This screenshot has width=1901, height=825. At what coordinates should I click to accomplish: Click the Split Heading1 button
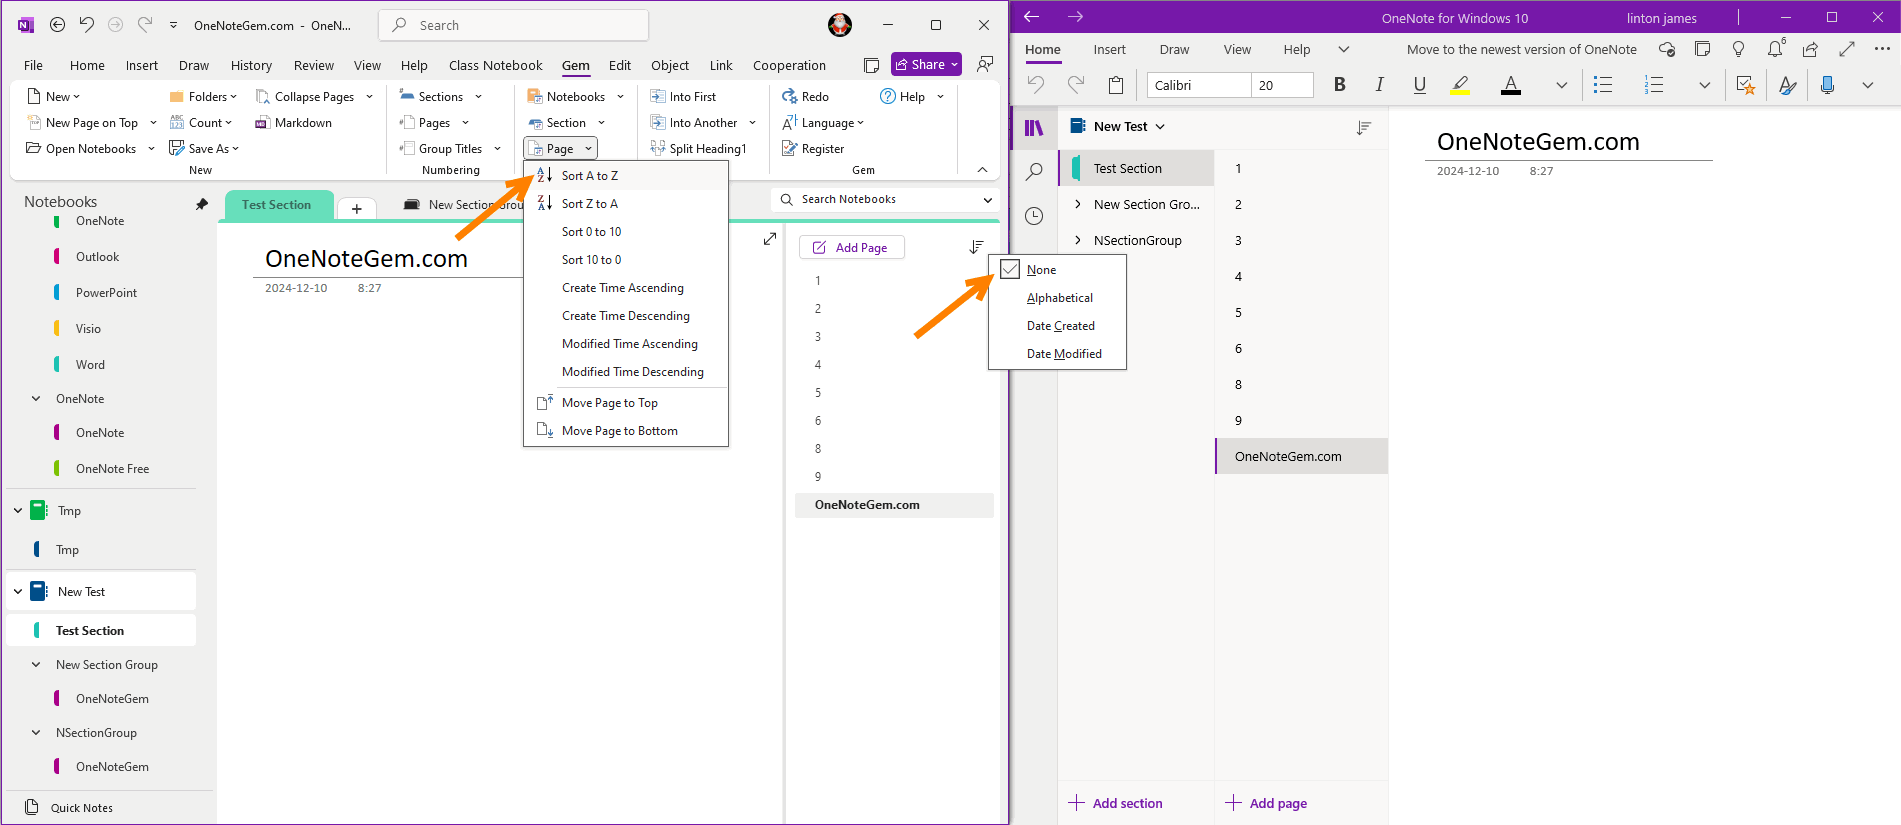(x=698, y=148)
